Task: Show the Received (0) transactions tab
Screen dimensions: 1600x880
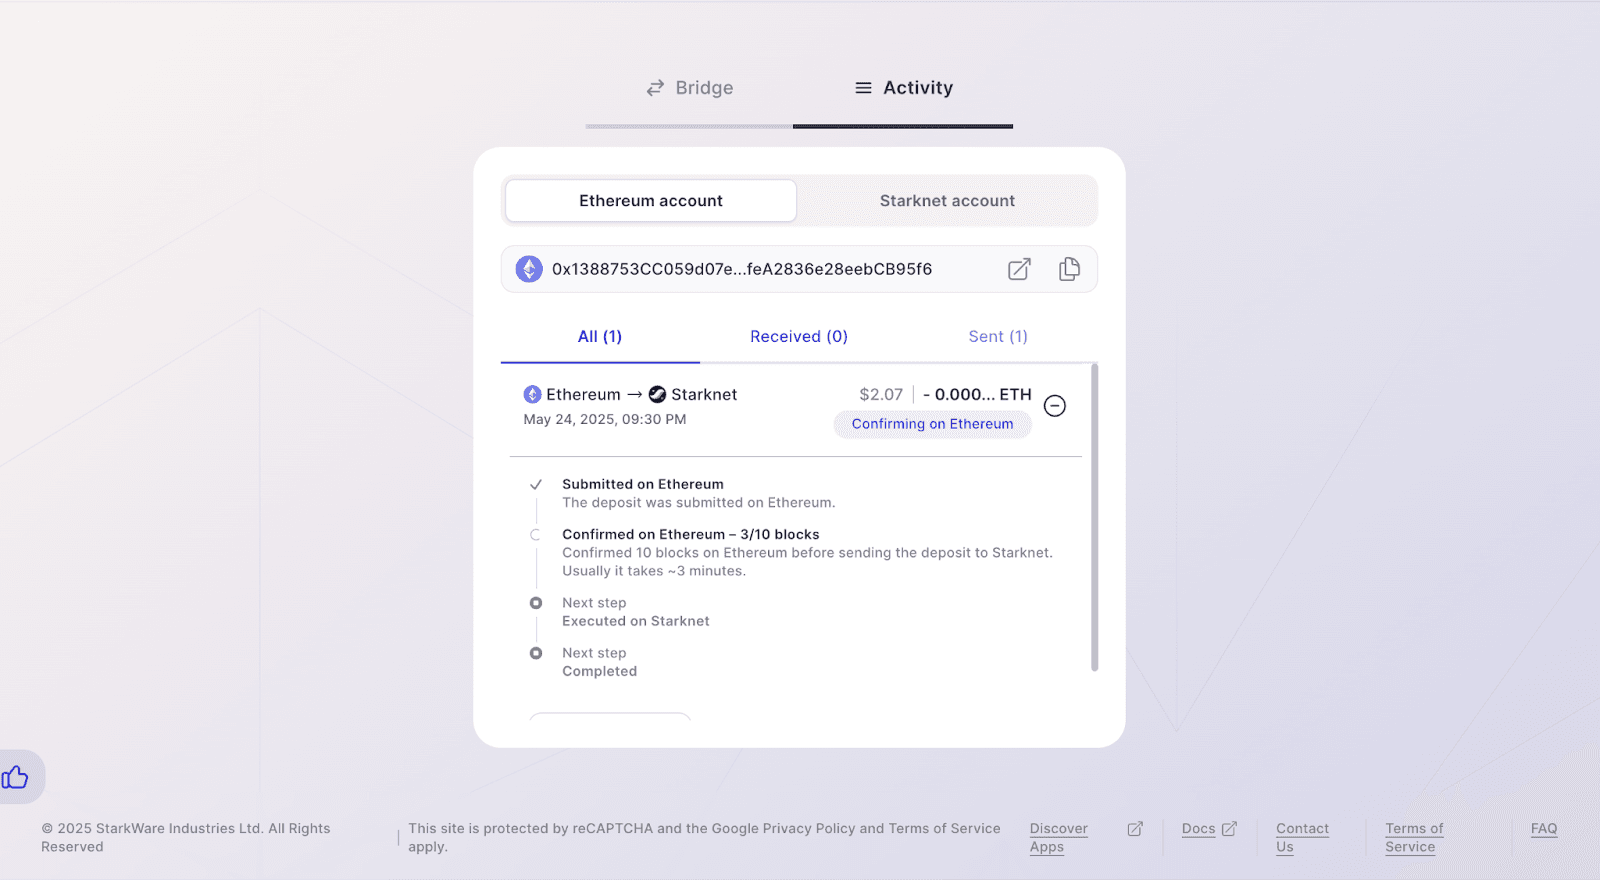Action: pyautogui.click(x=799, y=337)
